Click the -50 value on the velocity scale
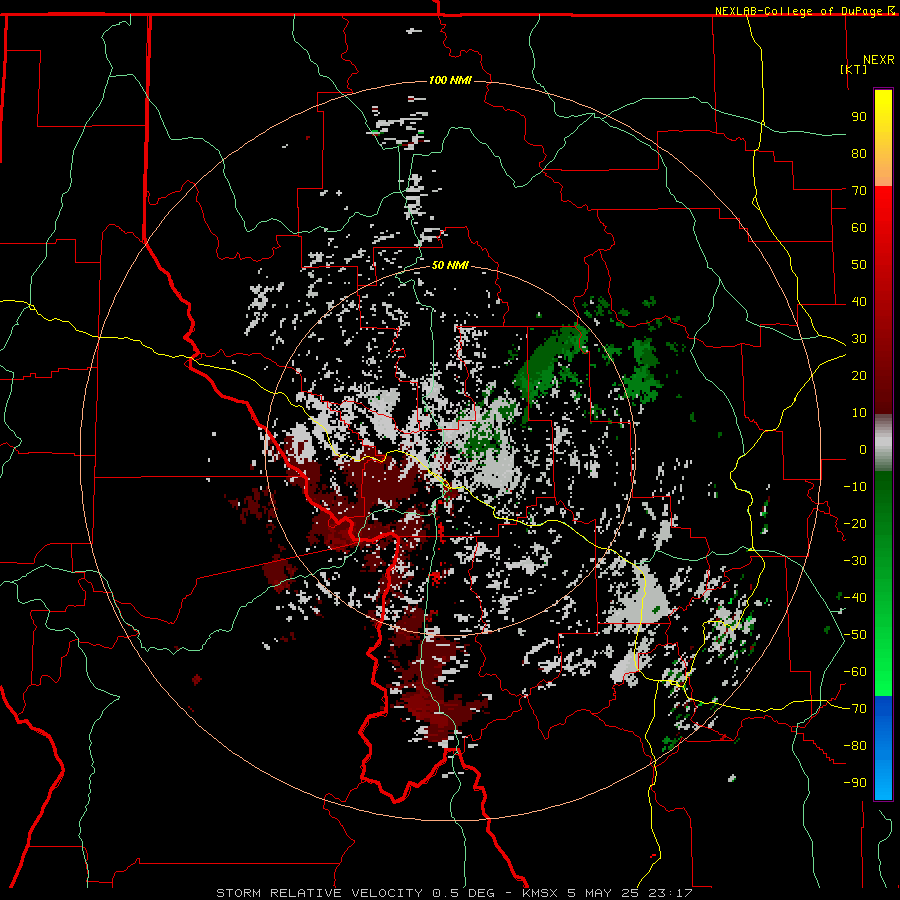 855,635
